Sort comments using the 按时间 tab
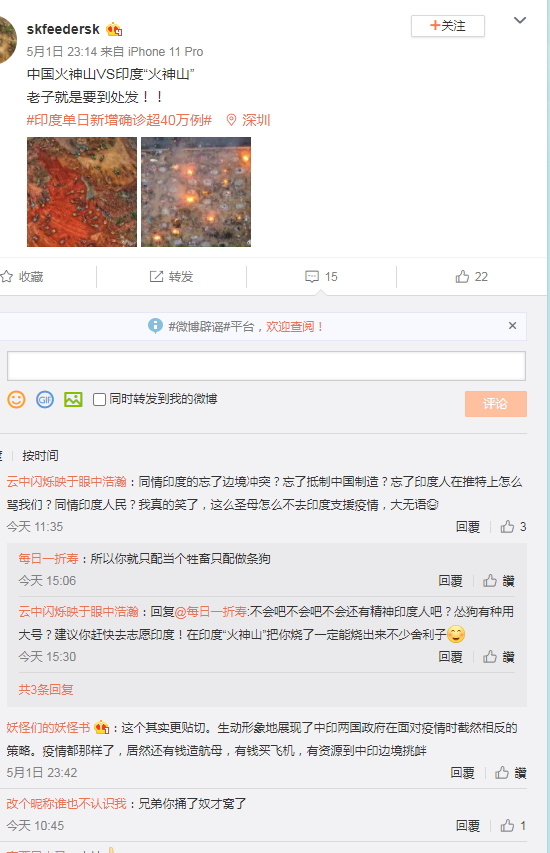This screenshot has width=550, height=853. tap(40, 455)
